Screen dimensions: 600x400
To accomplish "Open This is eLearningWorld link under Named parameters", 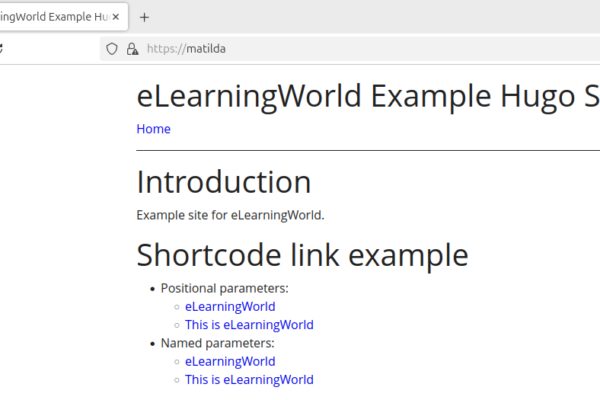I will [x=249, y=380].
